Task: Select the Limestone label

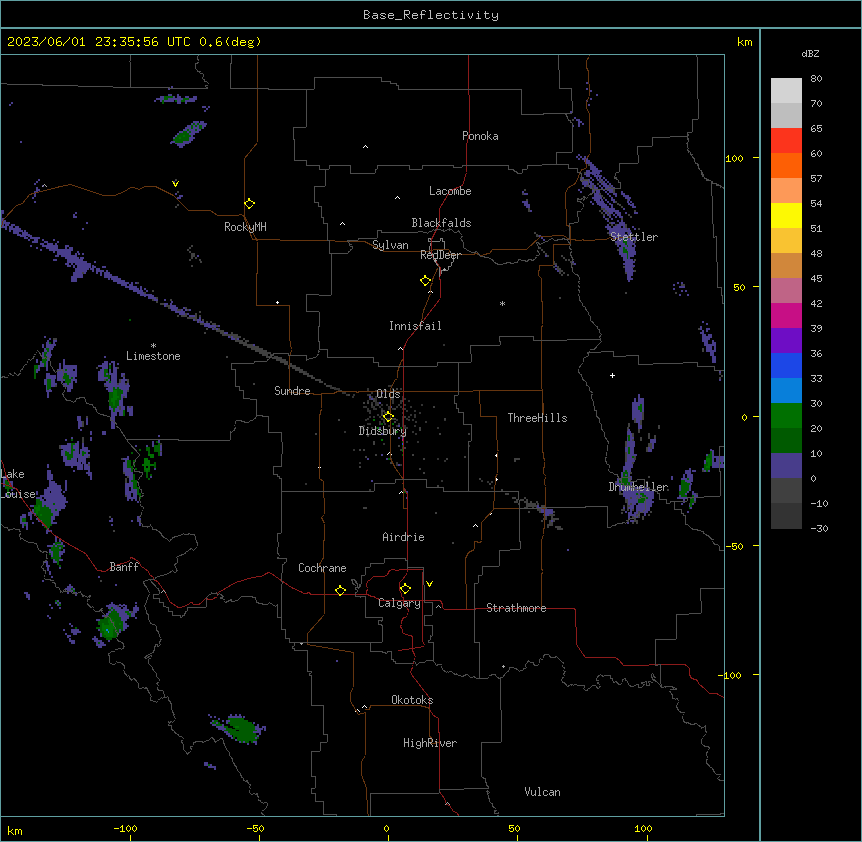Action: point(153,356)
